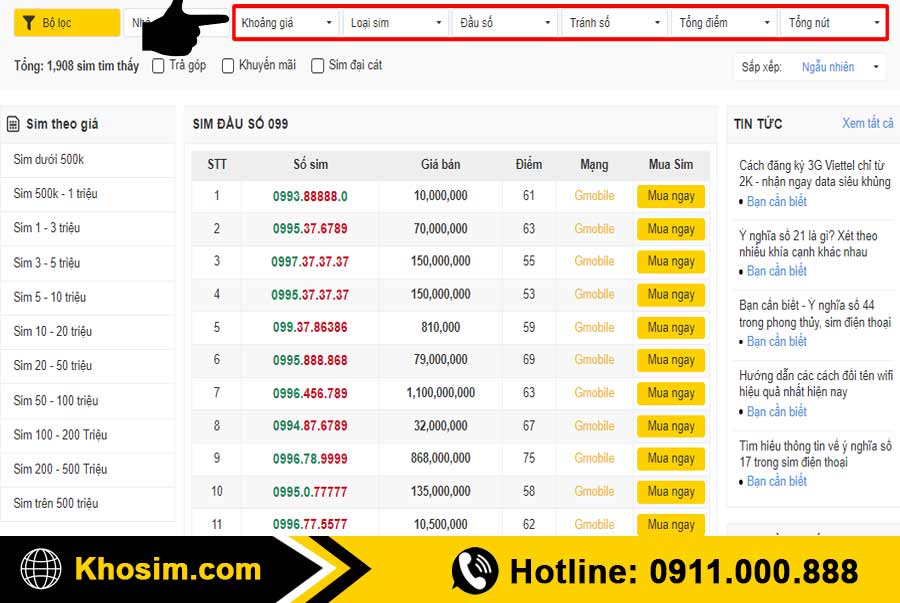Tick the Sim đại cát checkbox
The height and width of the screenshot is (603, 900).
318,66
